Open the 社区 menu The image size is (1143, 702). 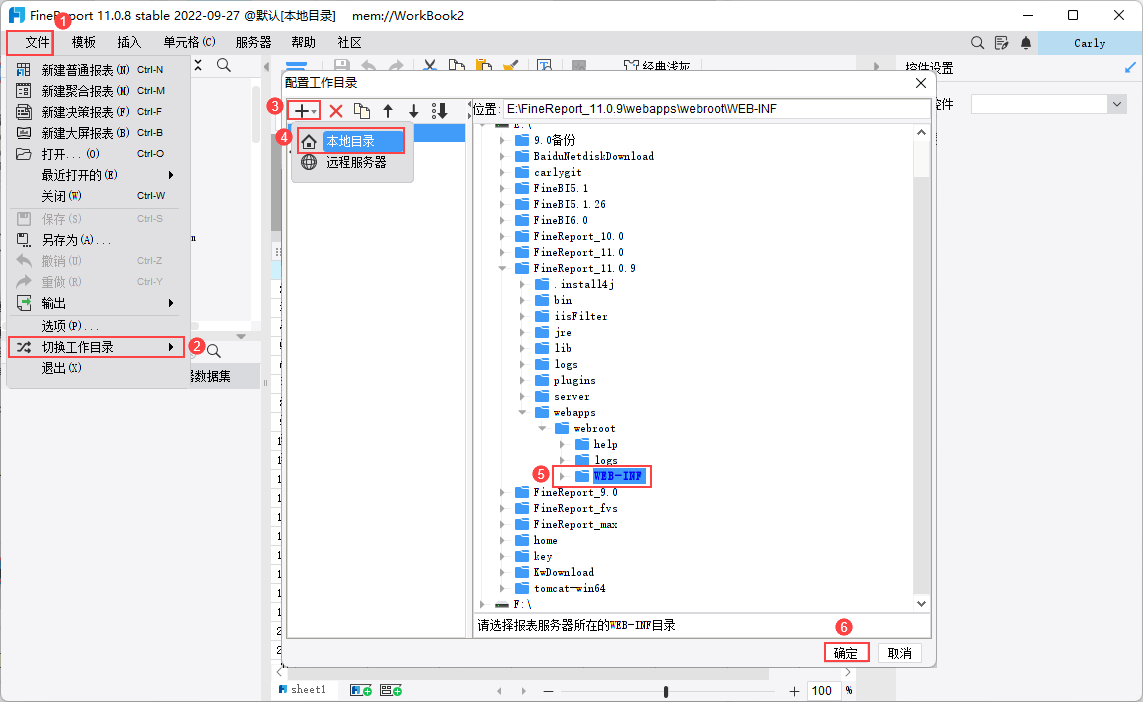pyautogui.click(x=349, y=43)
